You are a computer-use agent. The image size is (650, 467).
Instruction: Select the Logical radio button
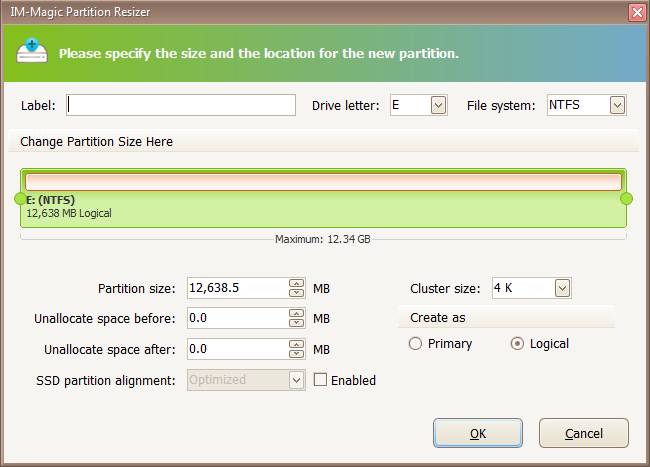517,344
